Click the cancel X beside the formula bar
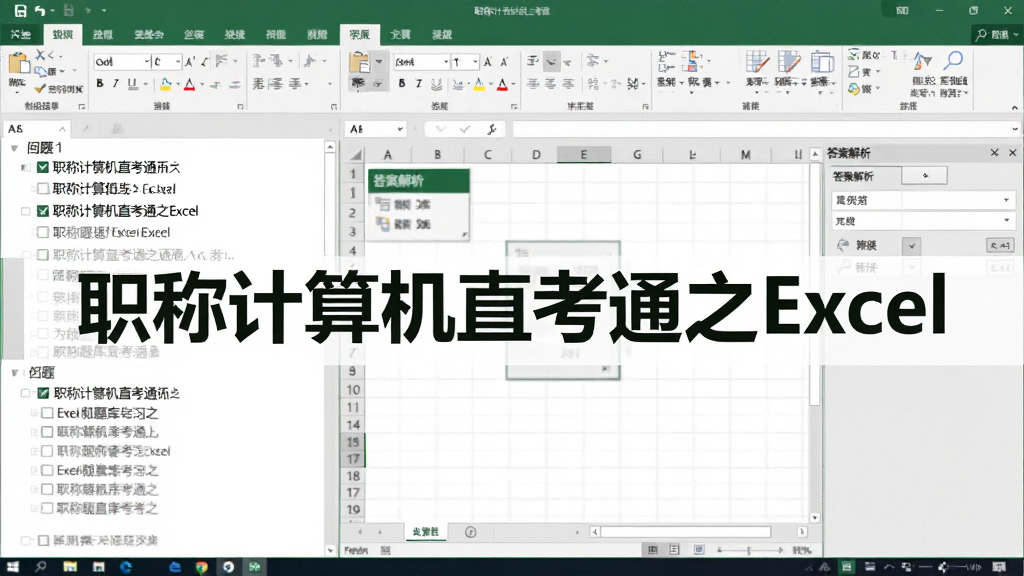Screen dimensions: 1024x576 440,129
